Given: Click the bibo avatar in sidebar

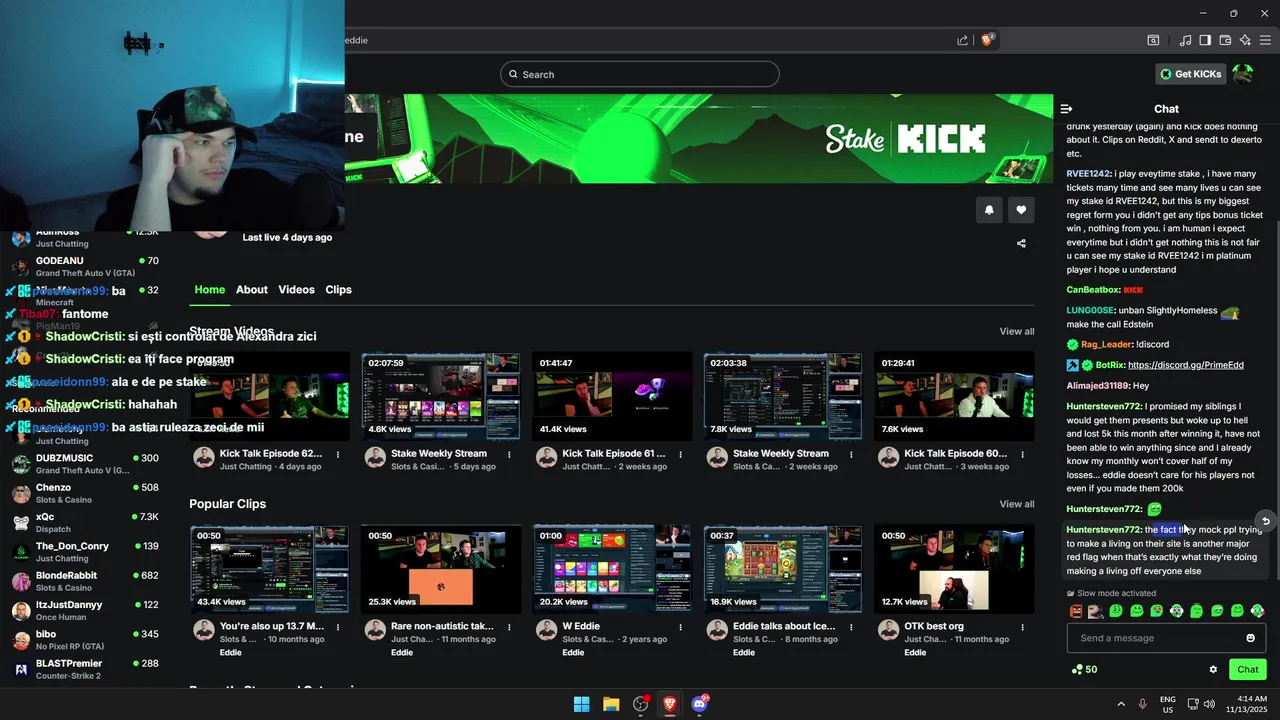Looking at the screenshot, I should tap(20, 640).
